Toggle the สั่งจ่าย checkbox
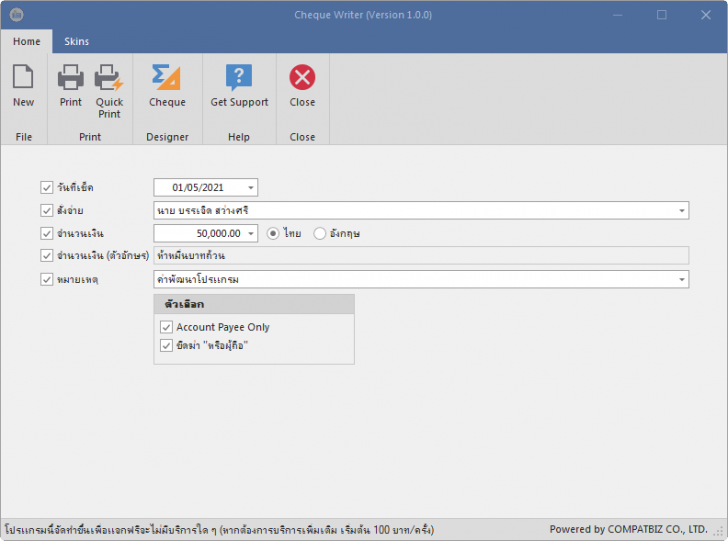This screenshot has height=541, width=728. [x=46, y=210]
